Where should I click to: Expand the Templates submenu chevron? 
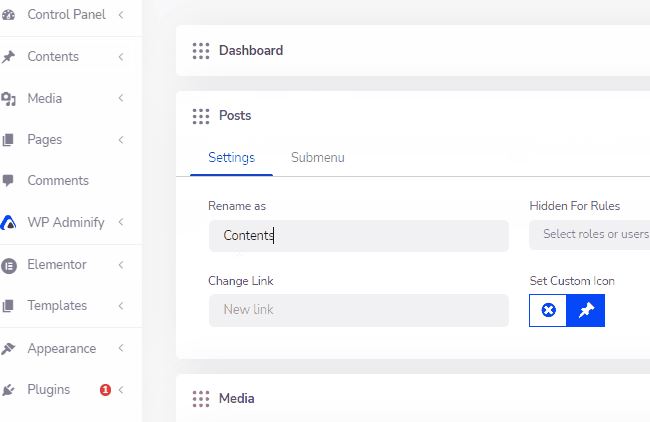[x=121, y=306]
